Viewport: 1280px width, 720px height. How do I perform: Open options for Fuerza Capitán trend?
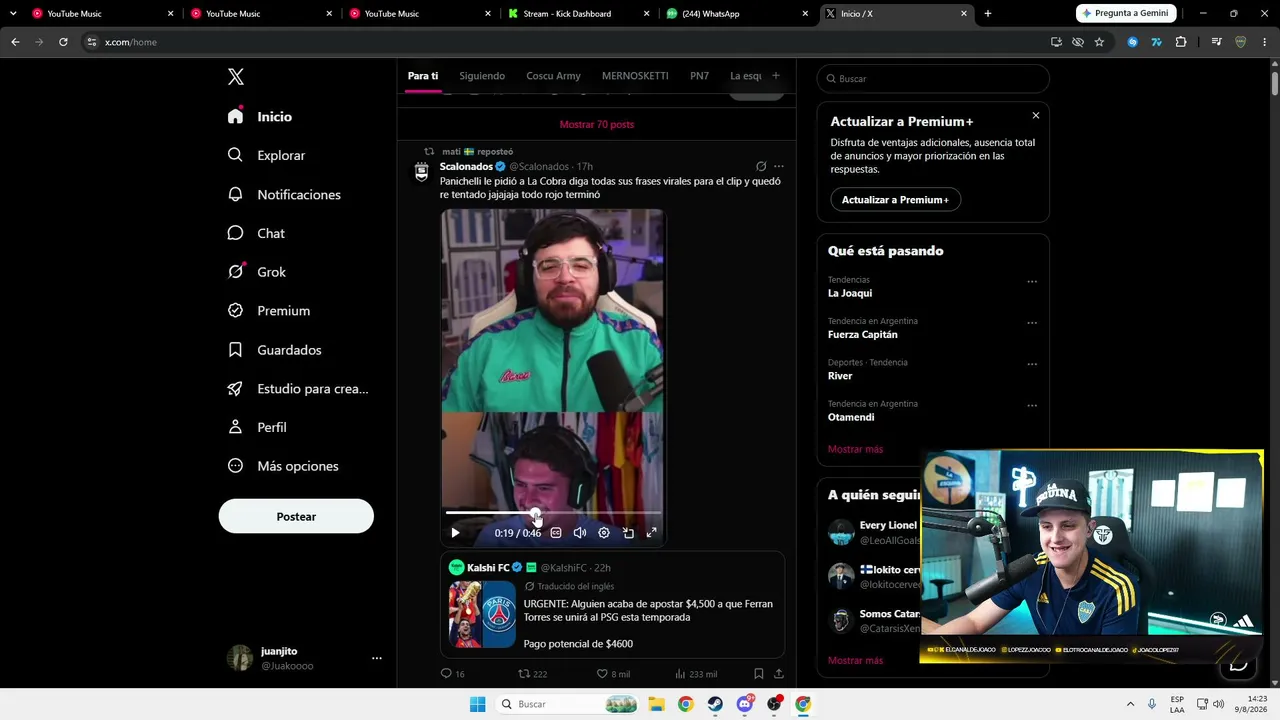tap(1032, 323)
